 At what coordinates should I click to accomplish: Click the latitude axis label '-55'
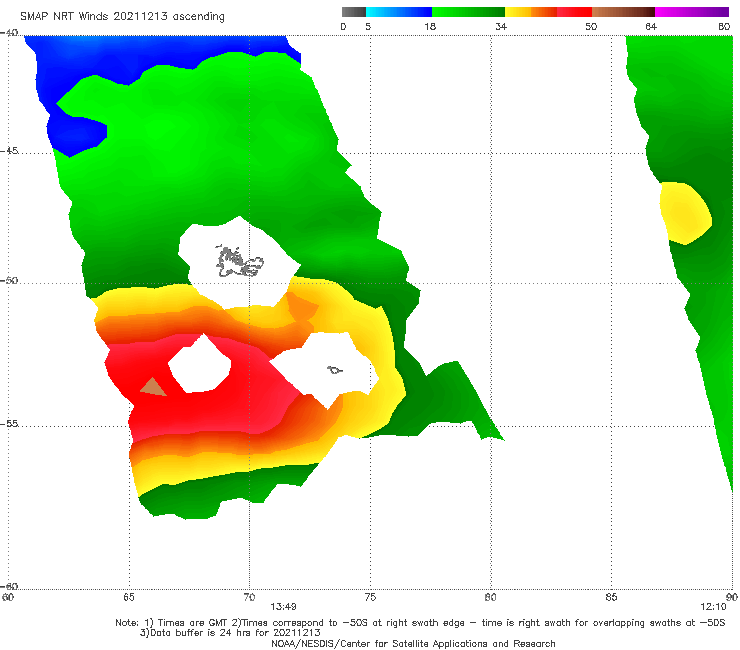point(9,423)
